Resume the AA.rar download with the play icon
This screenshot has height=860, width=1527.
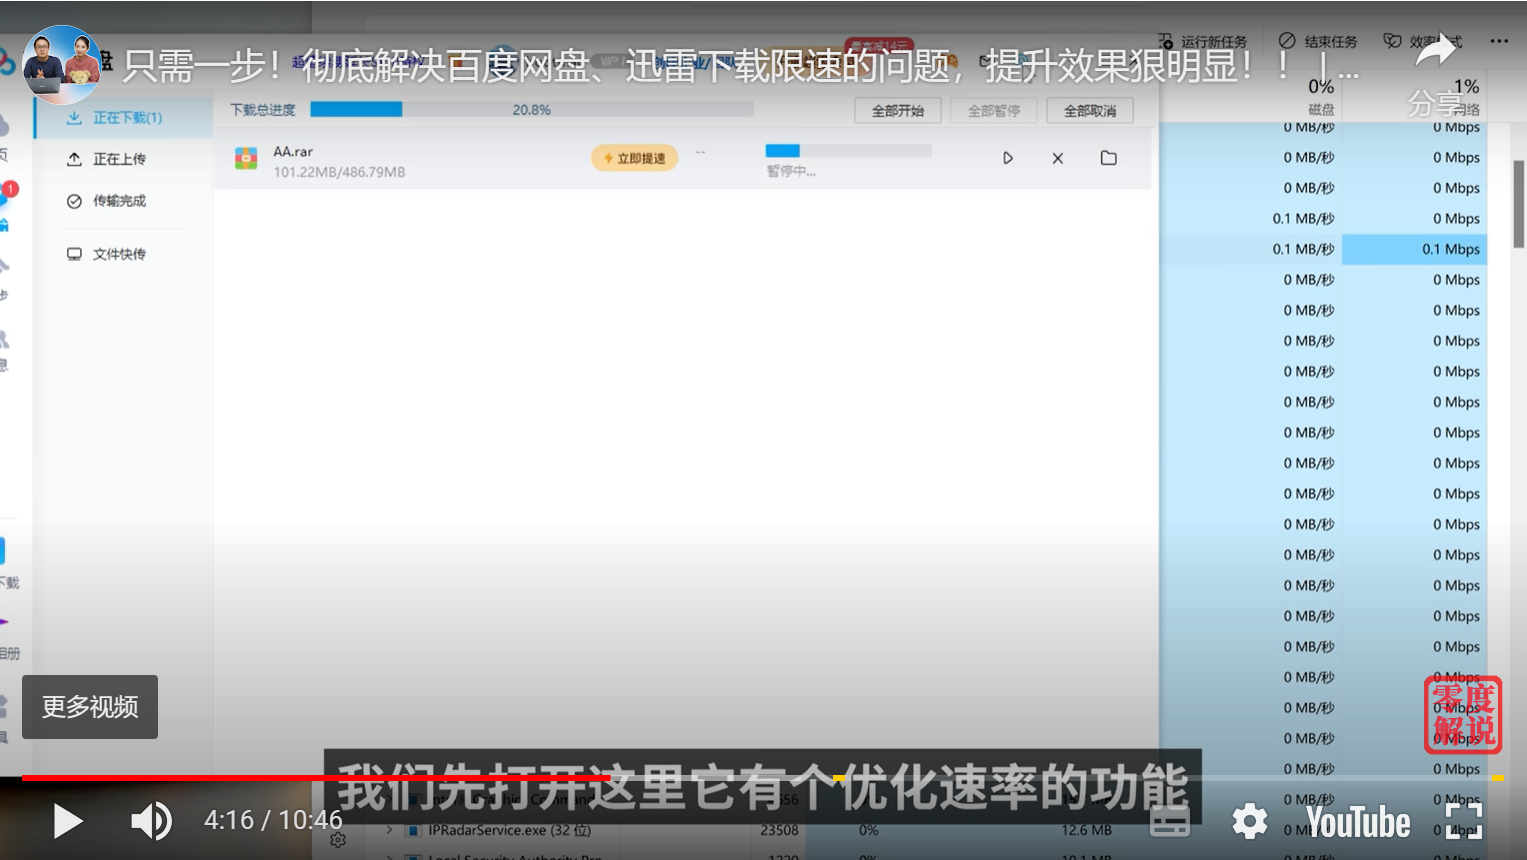pyautogui.click(x=1008, y=158)
